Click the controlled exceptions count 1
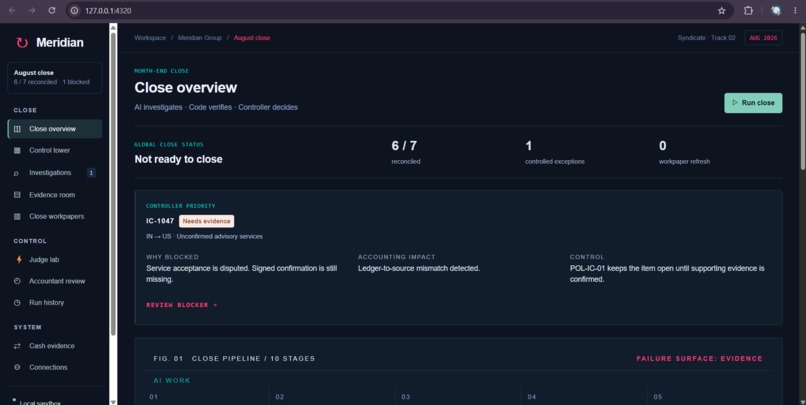The width and height of the screenshot is (806, 405). coord(528,146)
